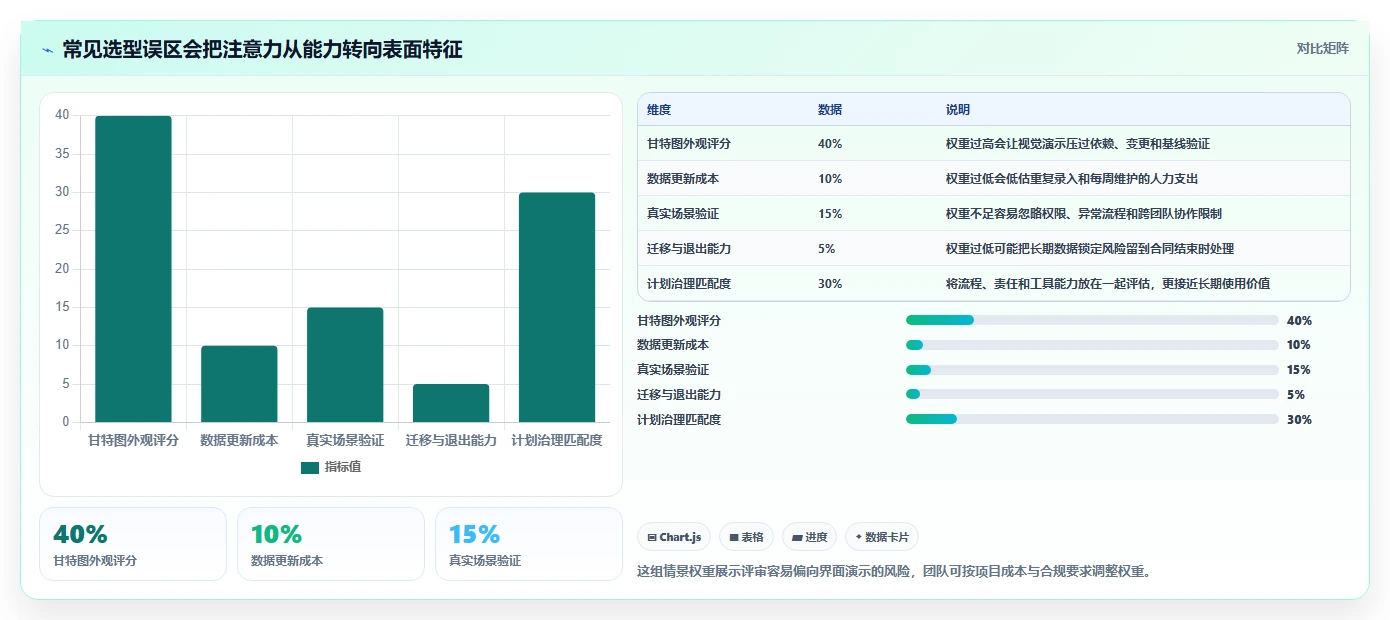Click 迁移与退出能力 progress bar

pos(1092,394)
